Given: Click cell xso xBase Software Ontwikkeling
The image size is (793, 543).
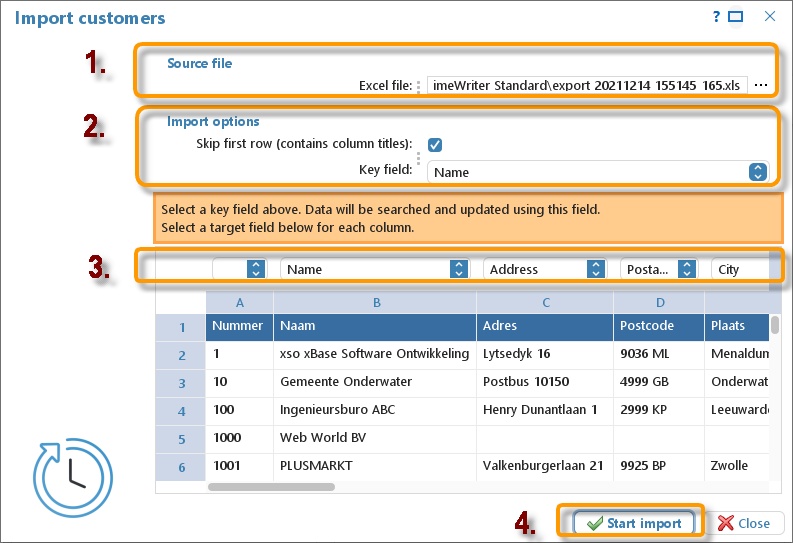Looking at the screenshot, I should [375, 354].
